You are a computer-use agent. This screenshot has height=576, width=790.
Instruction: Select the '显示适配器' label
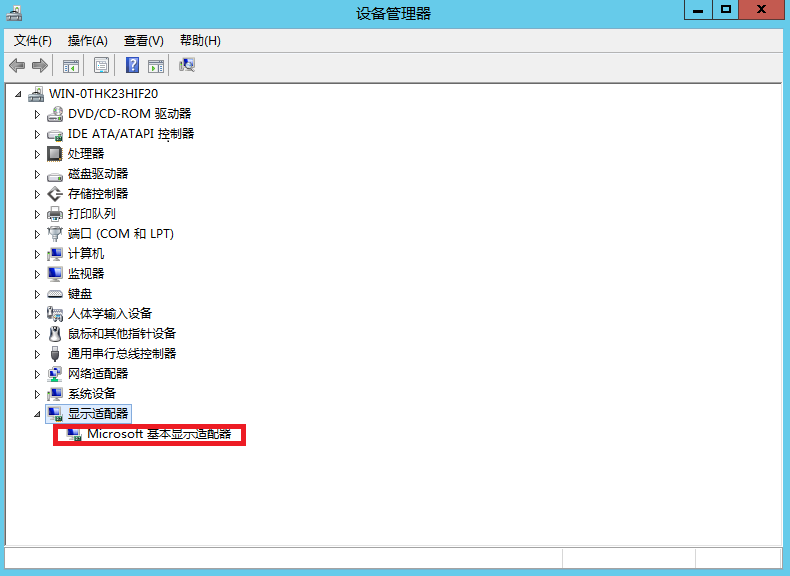pos(98,414)
